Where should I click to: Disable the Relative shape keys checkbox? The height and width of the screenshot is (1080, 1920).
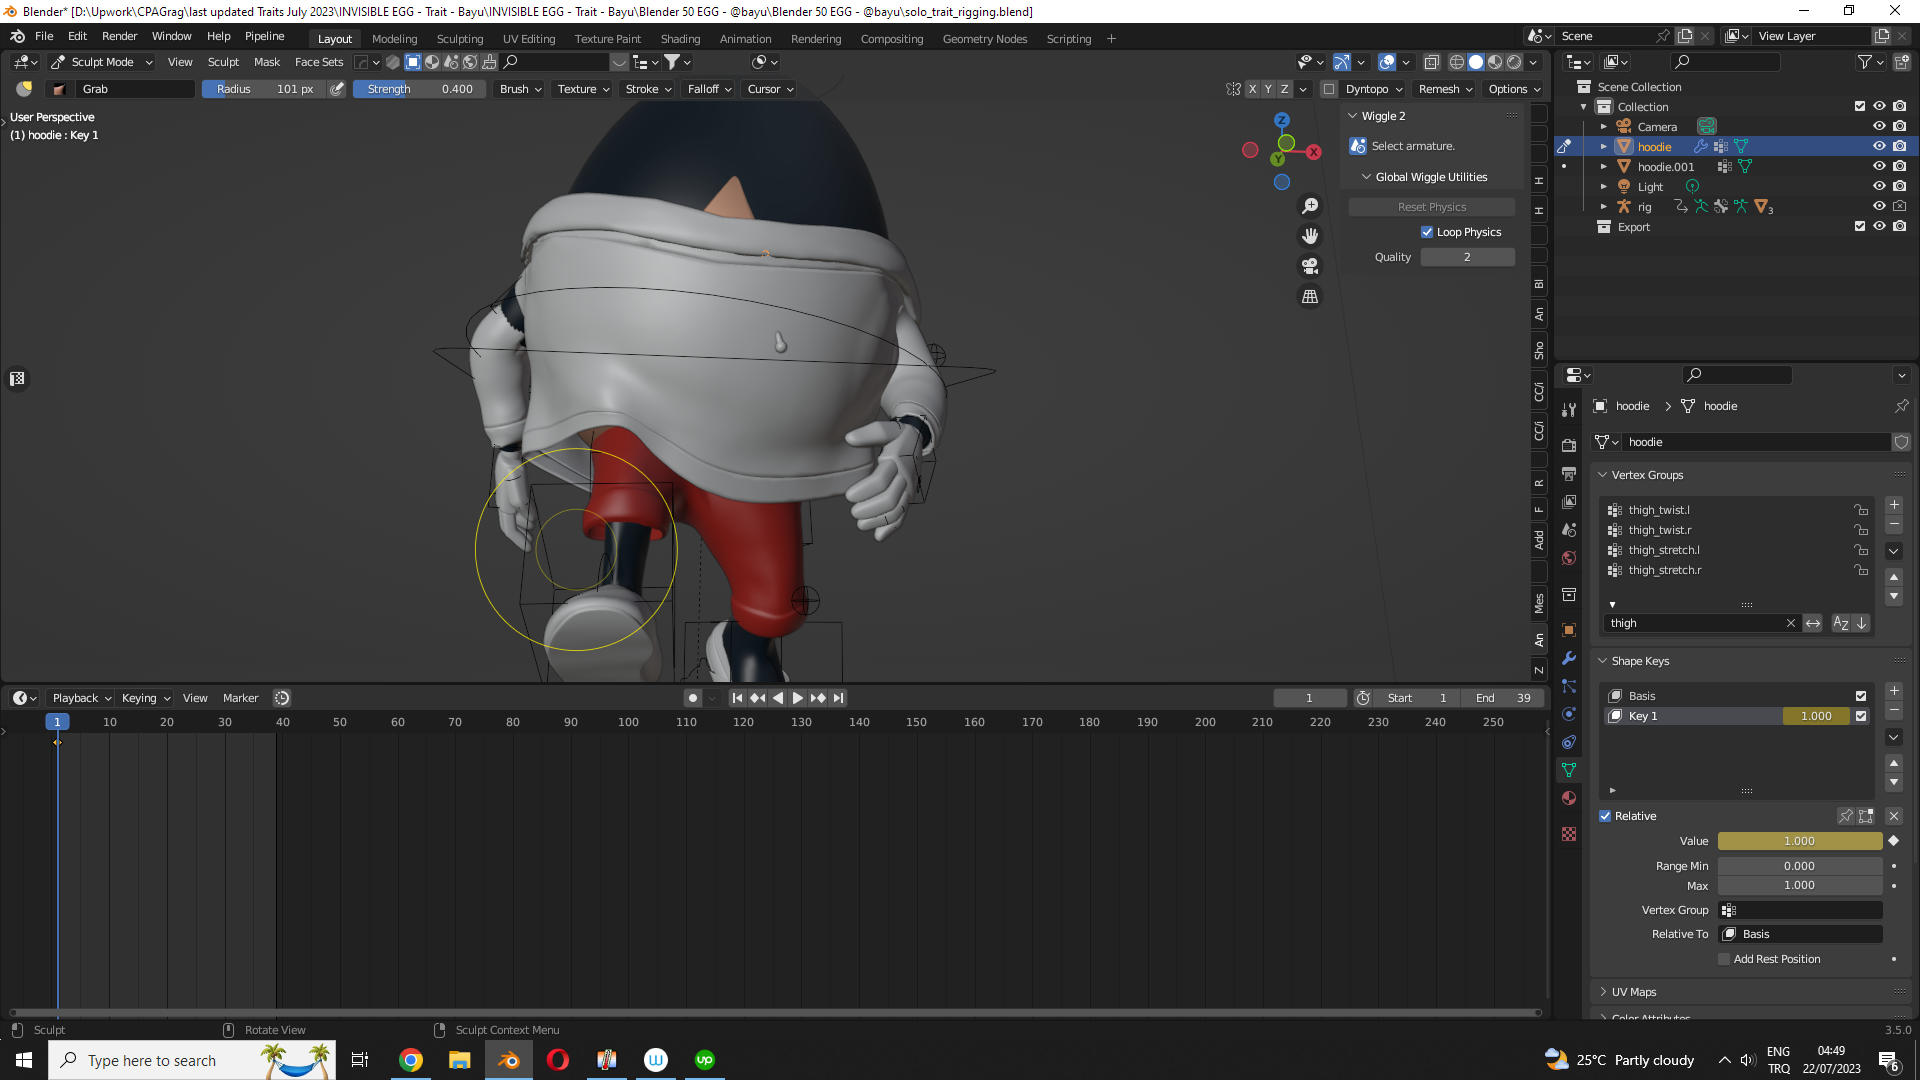point(1605,816)
